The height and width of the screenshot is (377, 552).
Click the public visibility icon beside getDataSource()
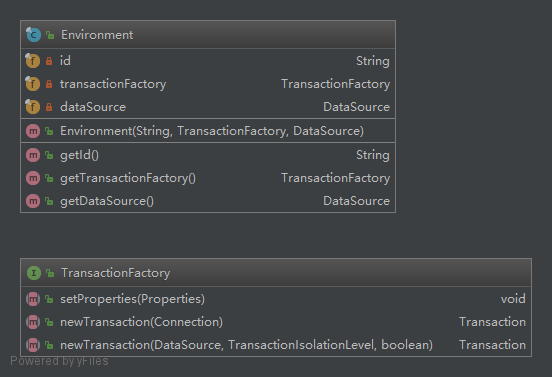point(49,201)
